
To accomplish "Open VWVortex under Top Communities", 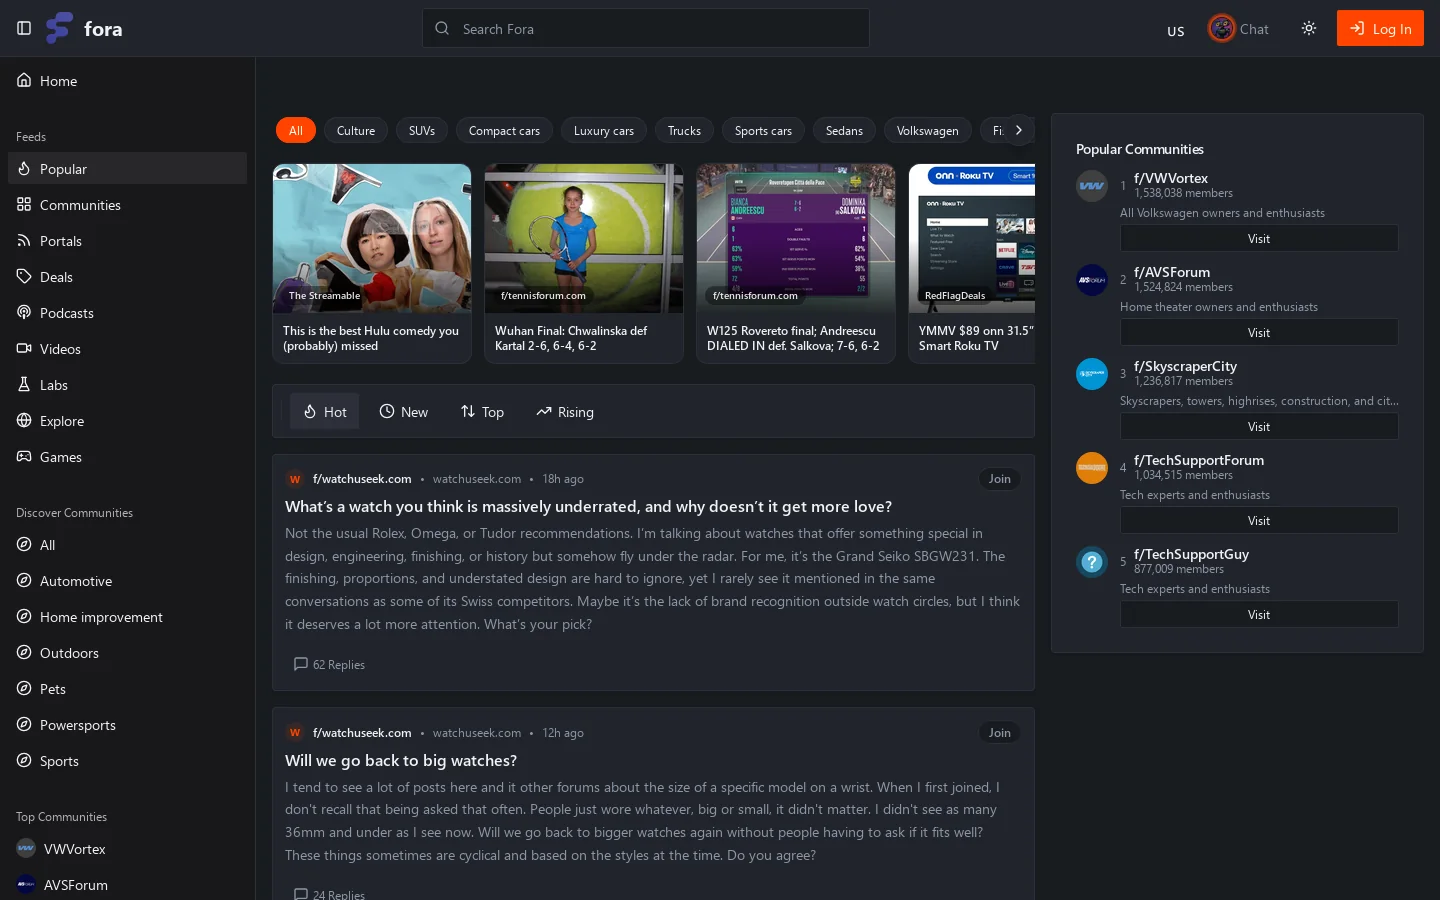I will [127, 848].
